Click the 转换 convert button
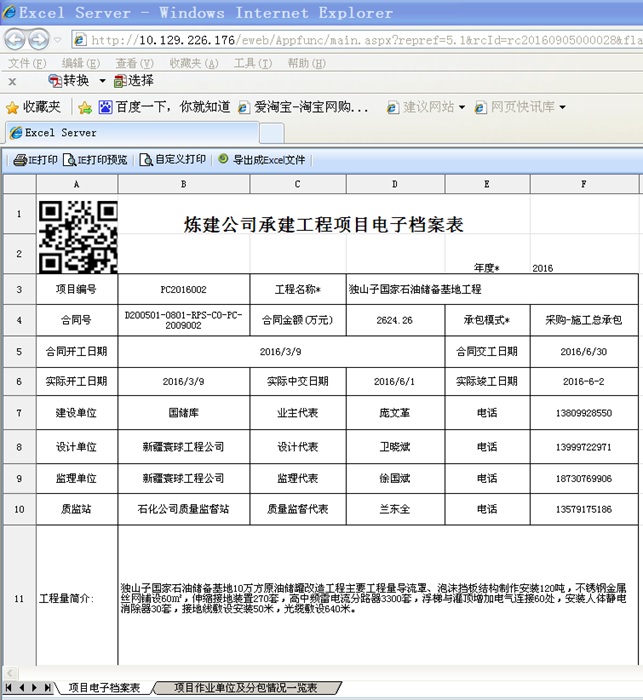 pos(69,81)
